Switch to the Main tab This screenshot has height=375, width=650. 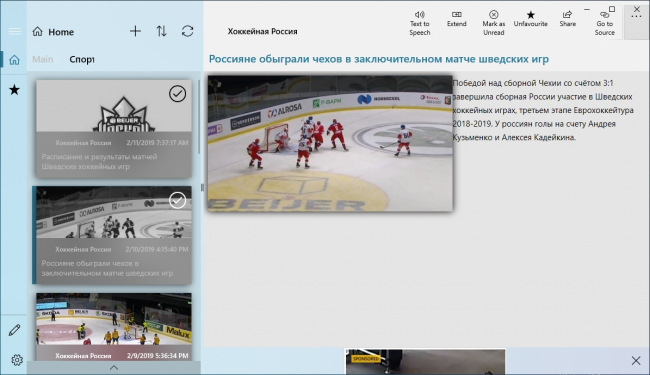[43, 59]
